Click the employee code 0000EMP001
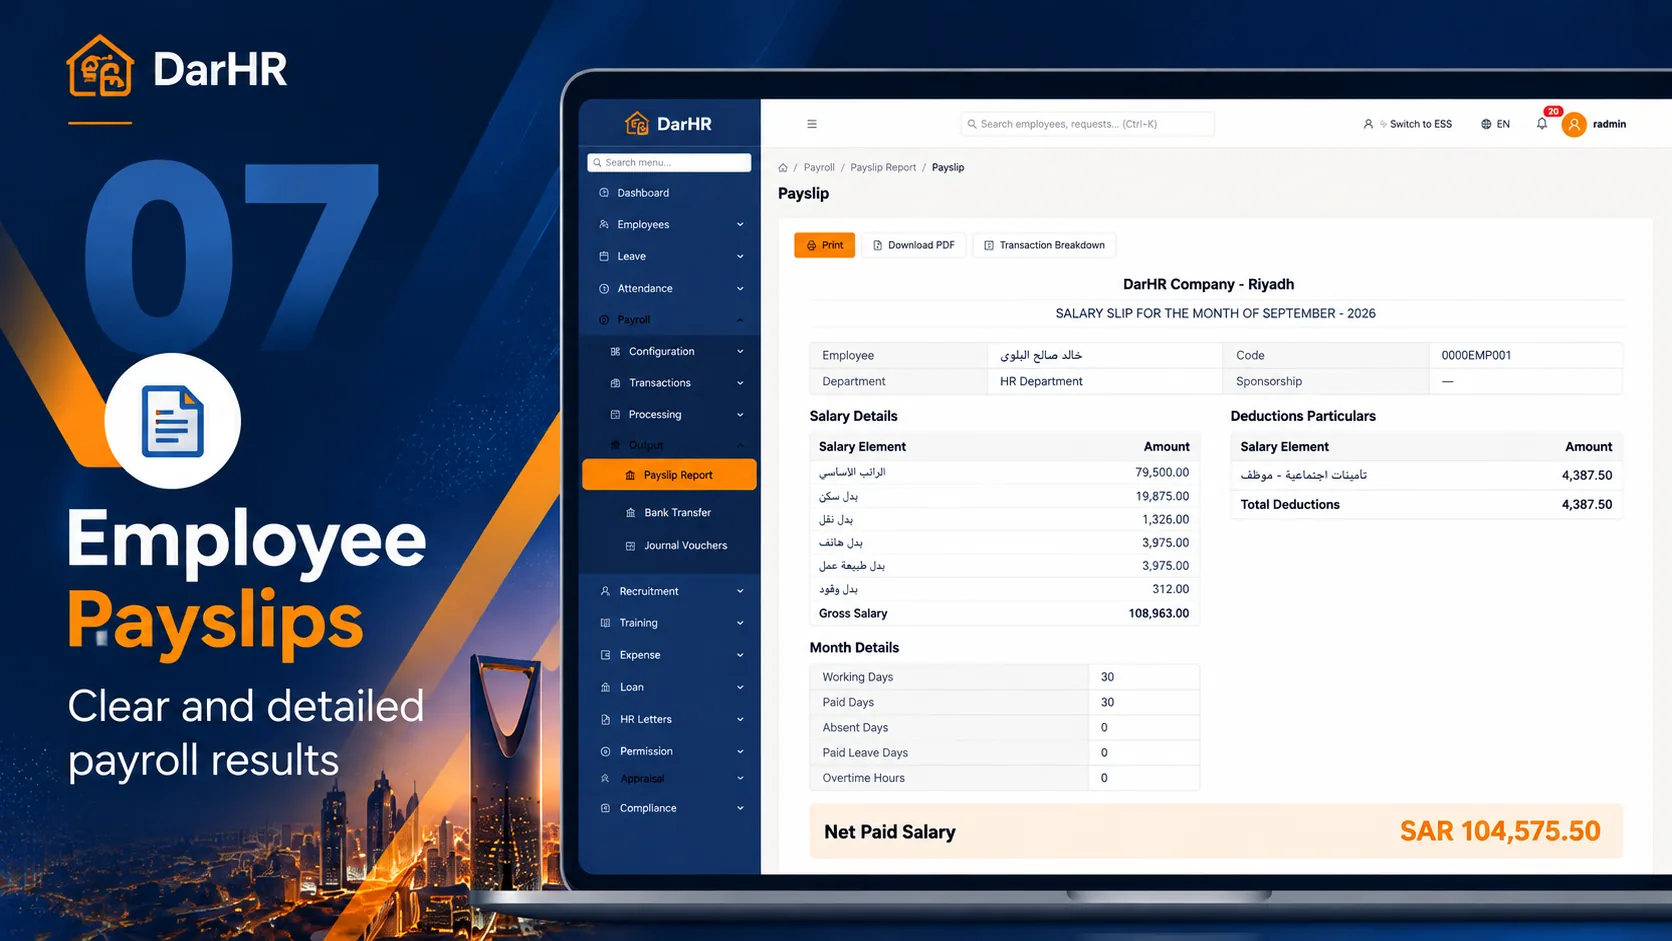The image size is (1672, 941). pyautogui.click(x=1476, y=356)
